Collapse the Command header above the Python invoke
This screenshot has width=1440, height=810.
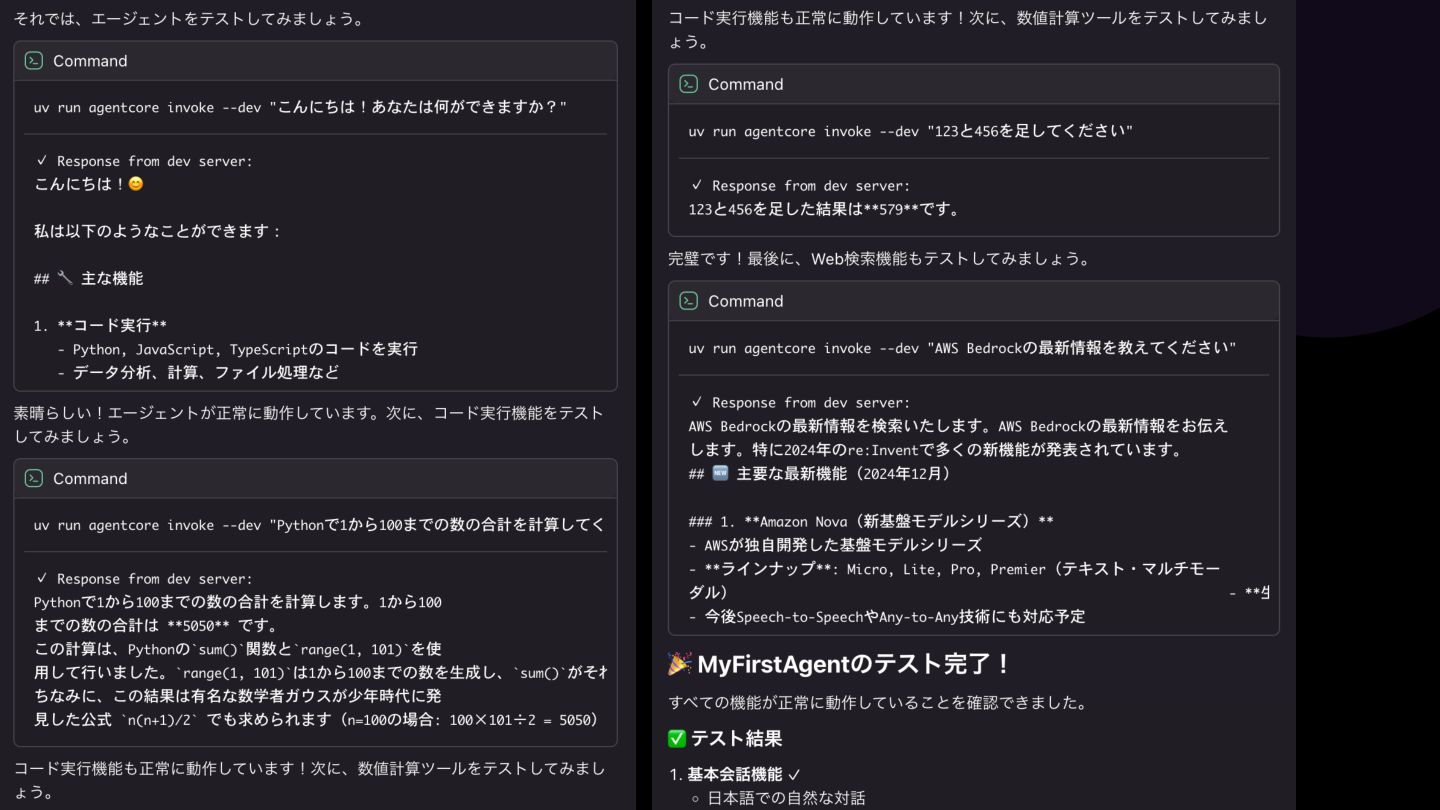coord(315,478)
